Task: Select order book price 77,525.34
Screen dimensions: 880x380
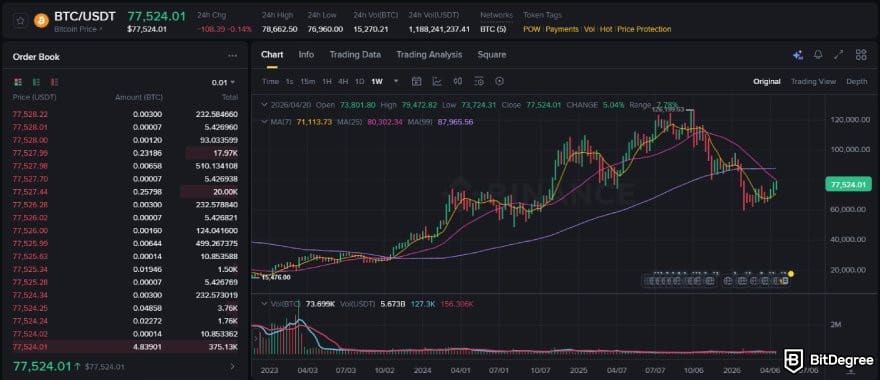Action: tap(29, 269)
